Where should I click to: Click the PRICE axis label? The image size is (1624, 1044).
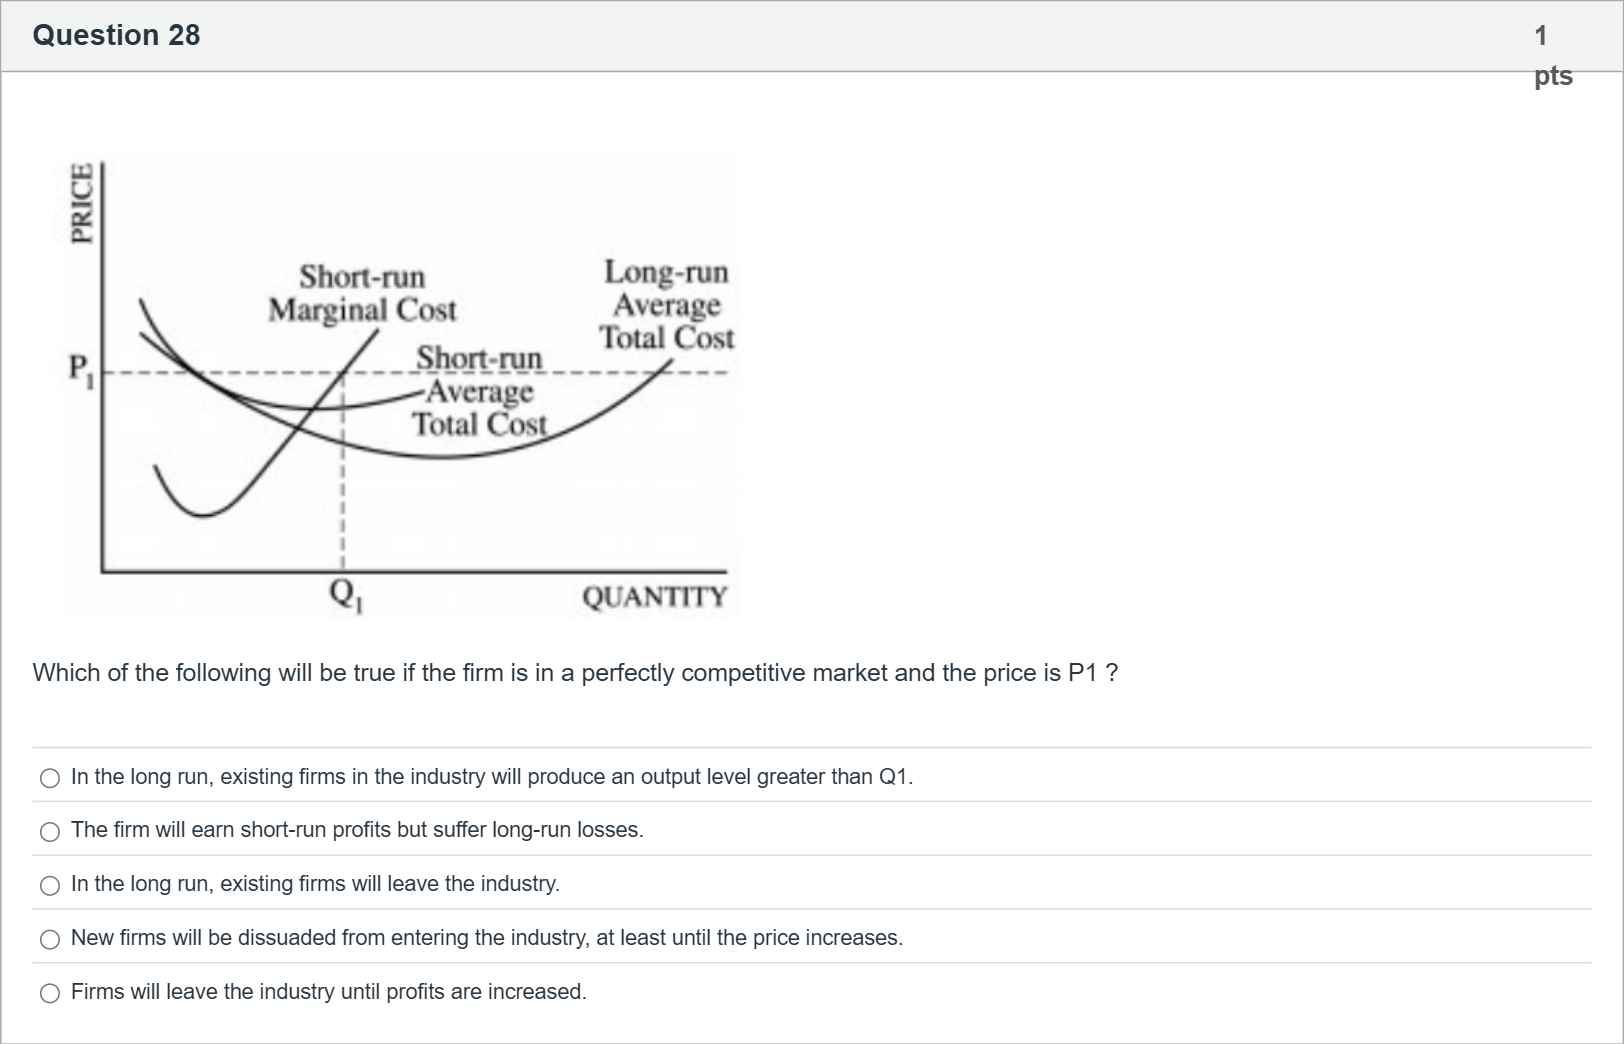[x=80, y=203]
